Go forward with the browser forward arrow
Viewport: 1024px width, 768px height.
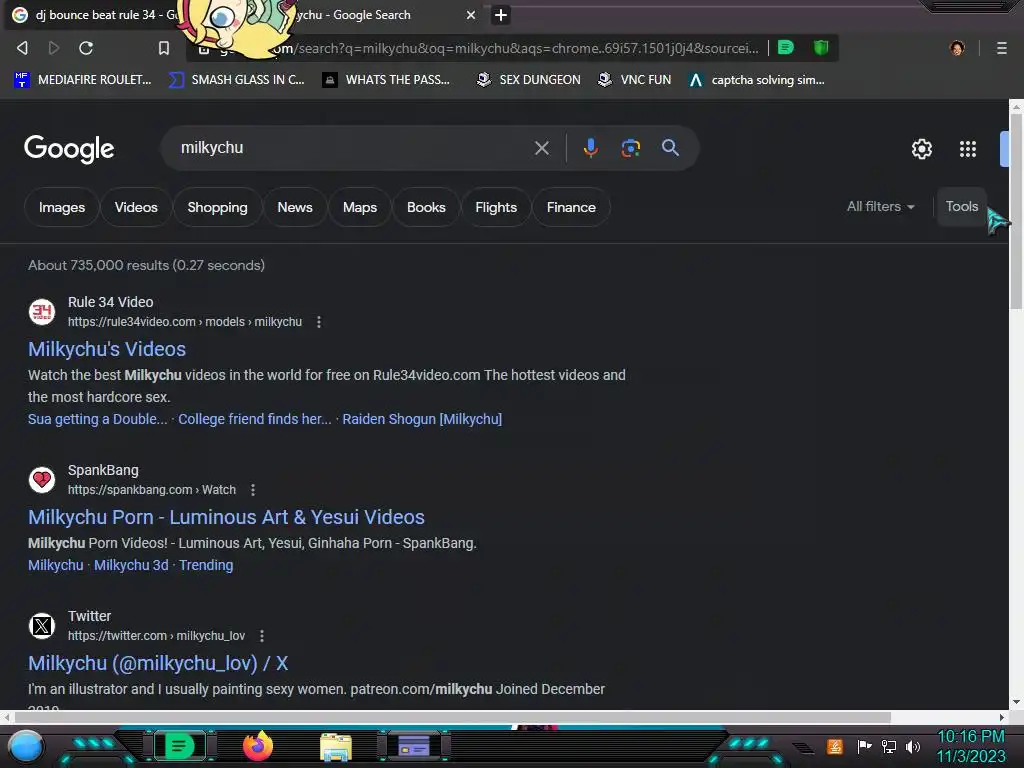(x=54, y=48)
